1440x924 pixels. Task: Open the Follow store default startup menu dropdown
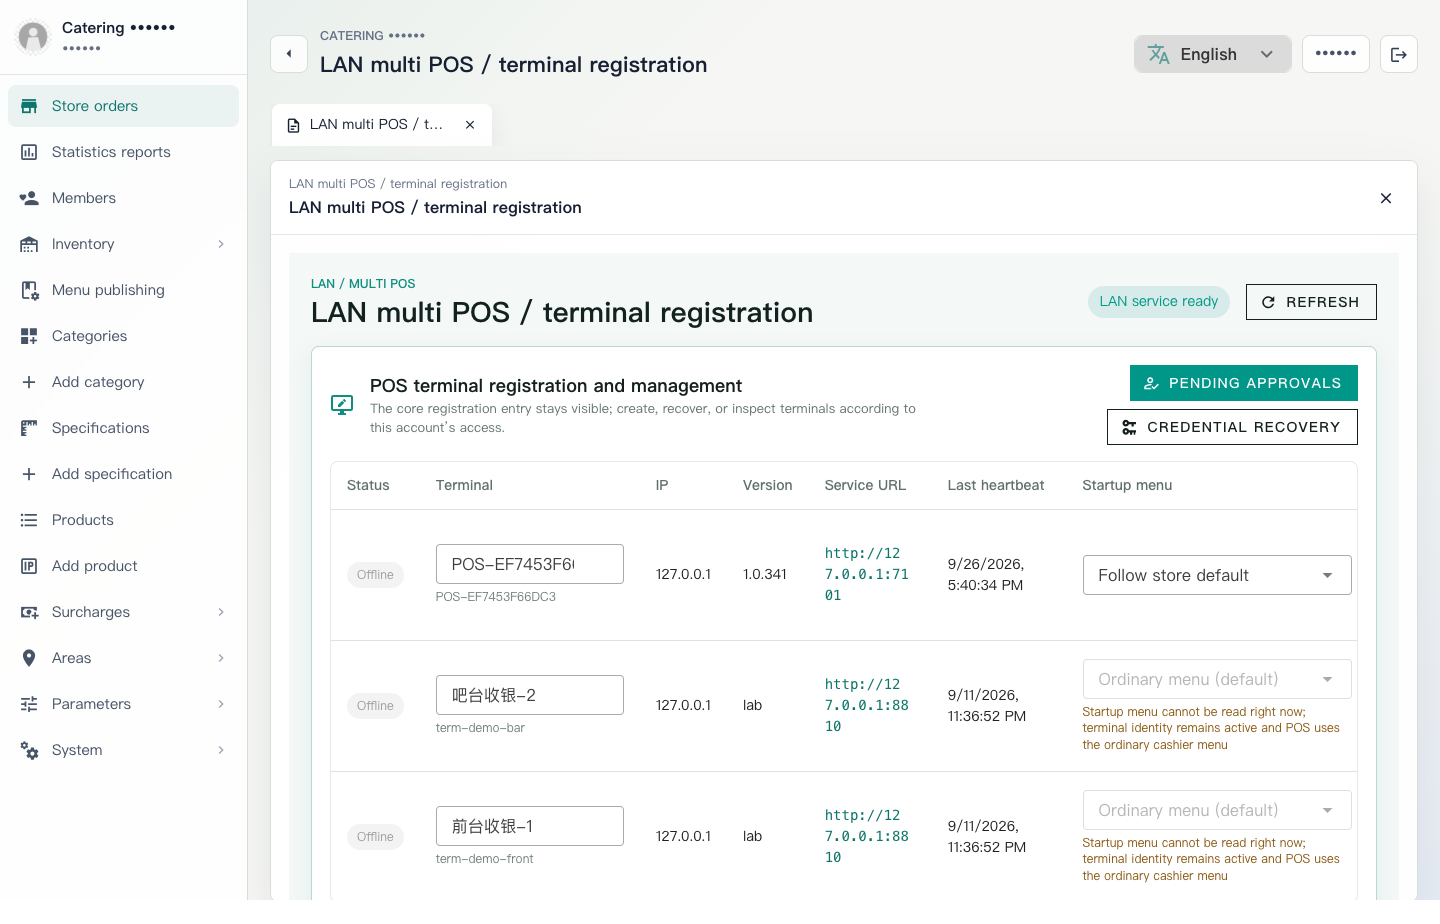click(x=1217, y=575)
